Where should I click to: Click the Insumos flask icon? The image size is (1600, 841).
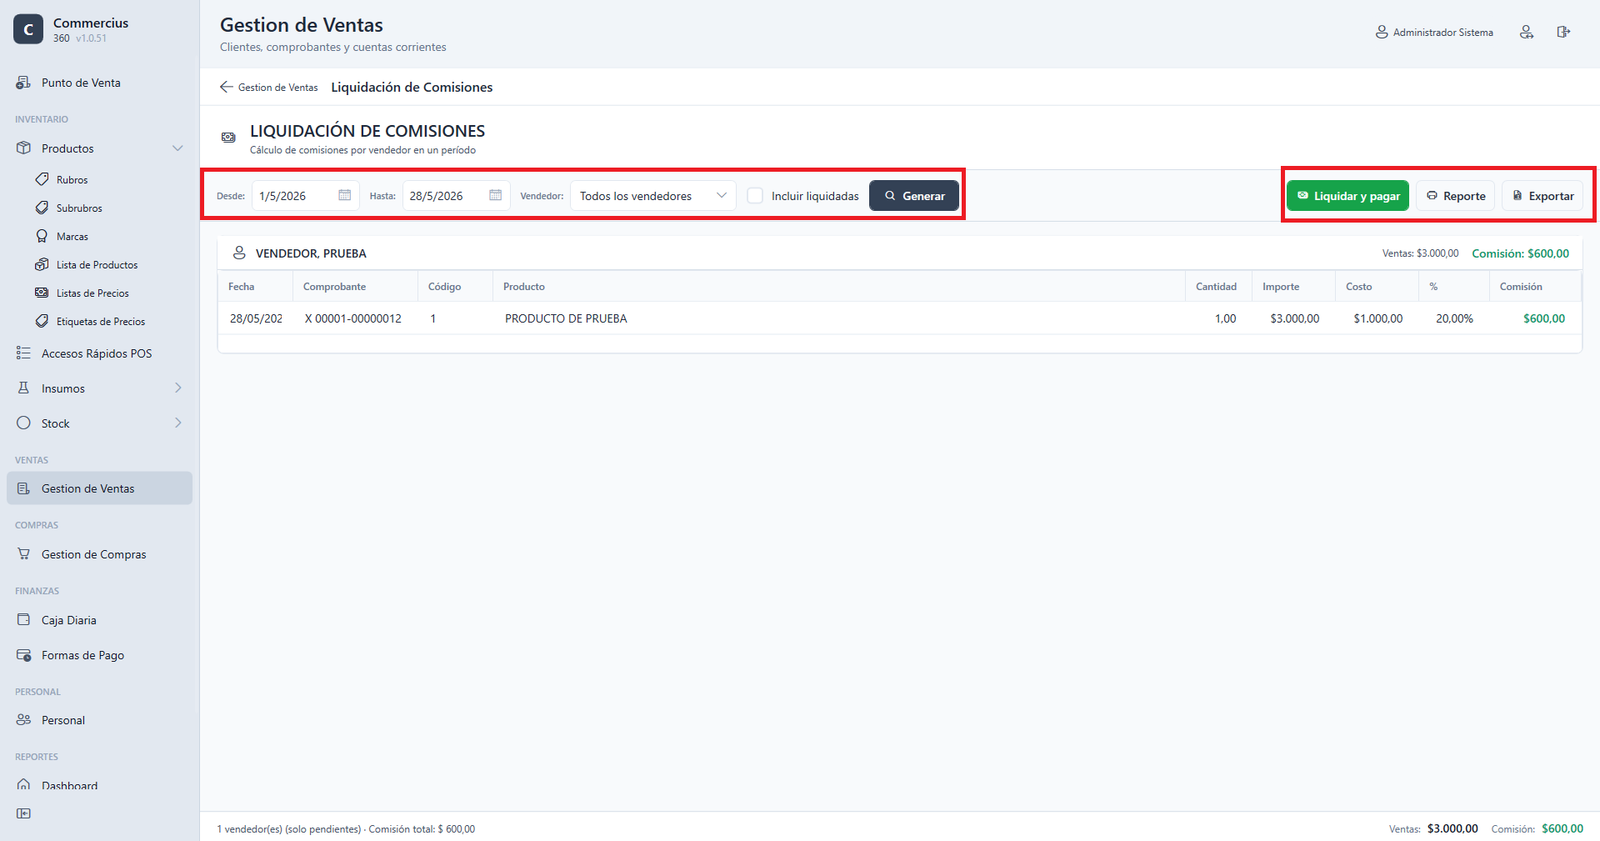tap(24, 388)
